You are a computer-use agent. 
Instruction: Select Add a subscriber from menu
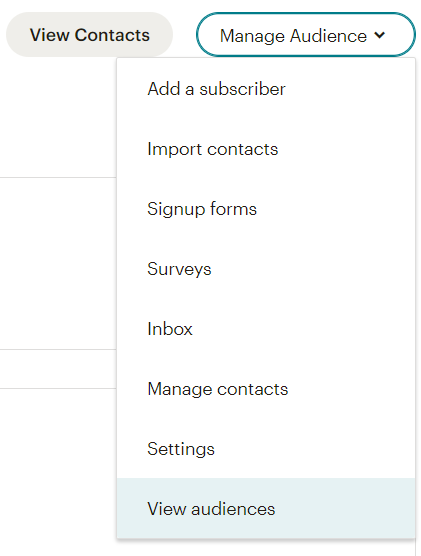[266, 89]
